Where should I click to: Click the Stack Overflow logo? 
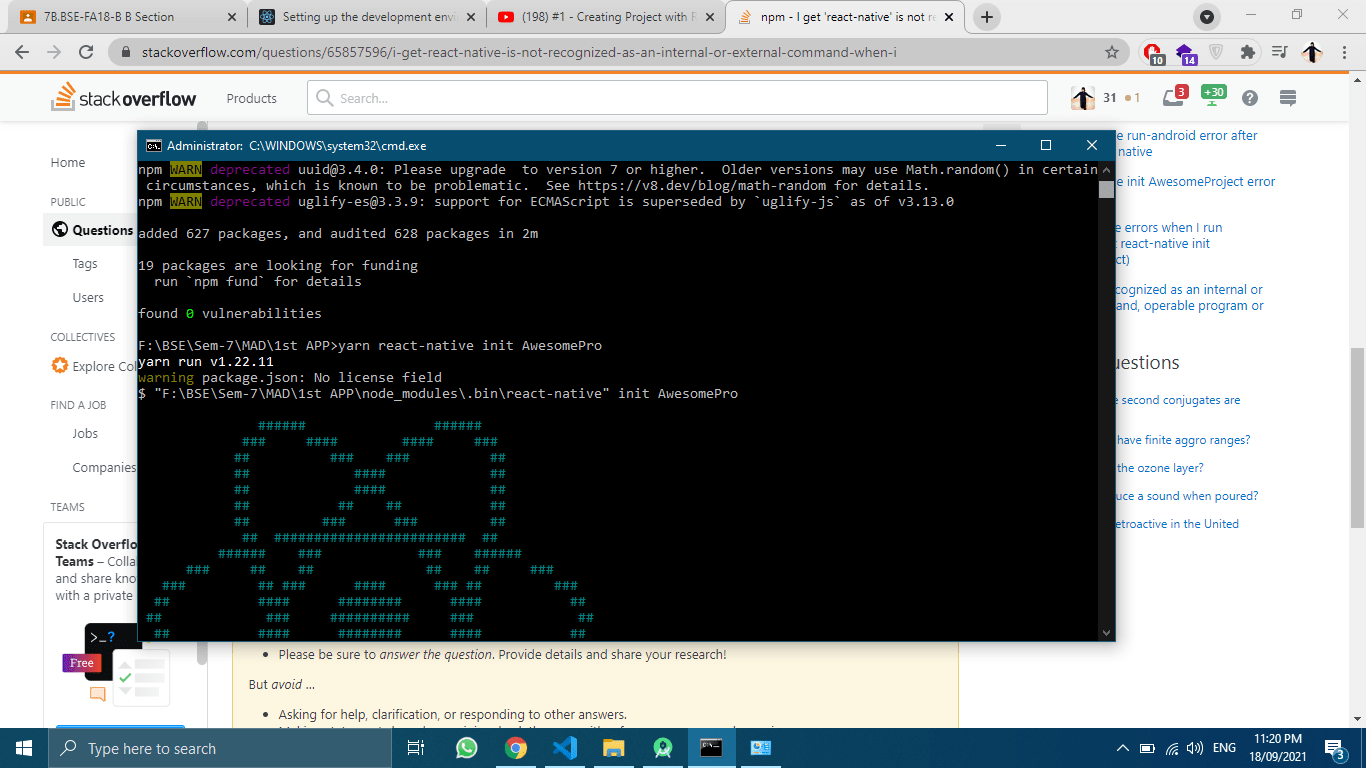pyautogui.click(x=122, y=98)
